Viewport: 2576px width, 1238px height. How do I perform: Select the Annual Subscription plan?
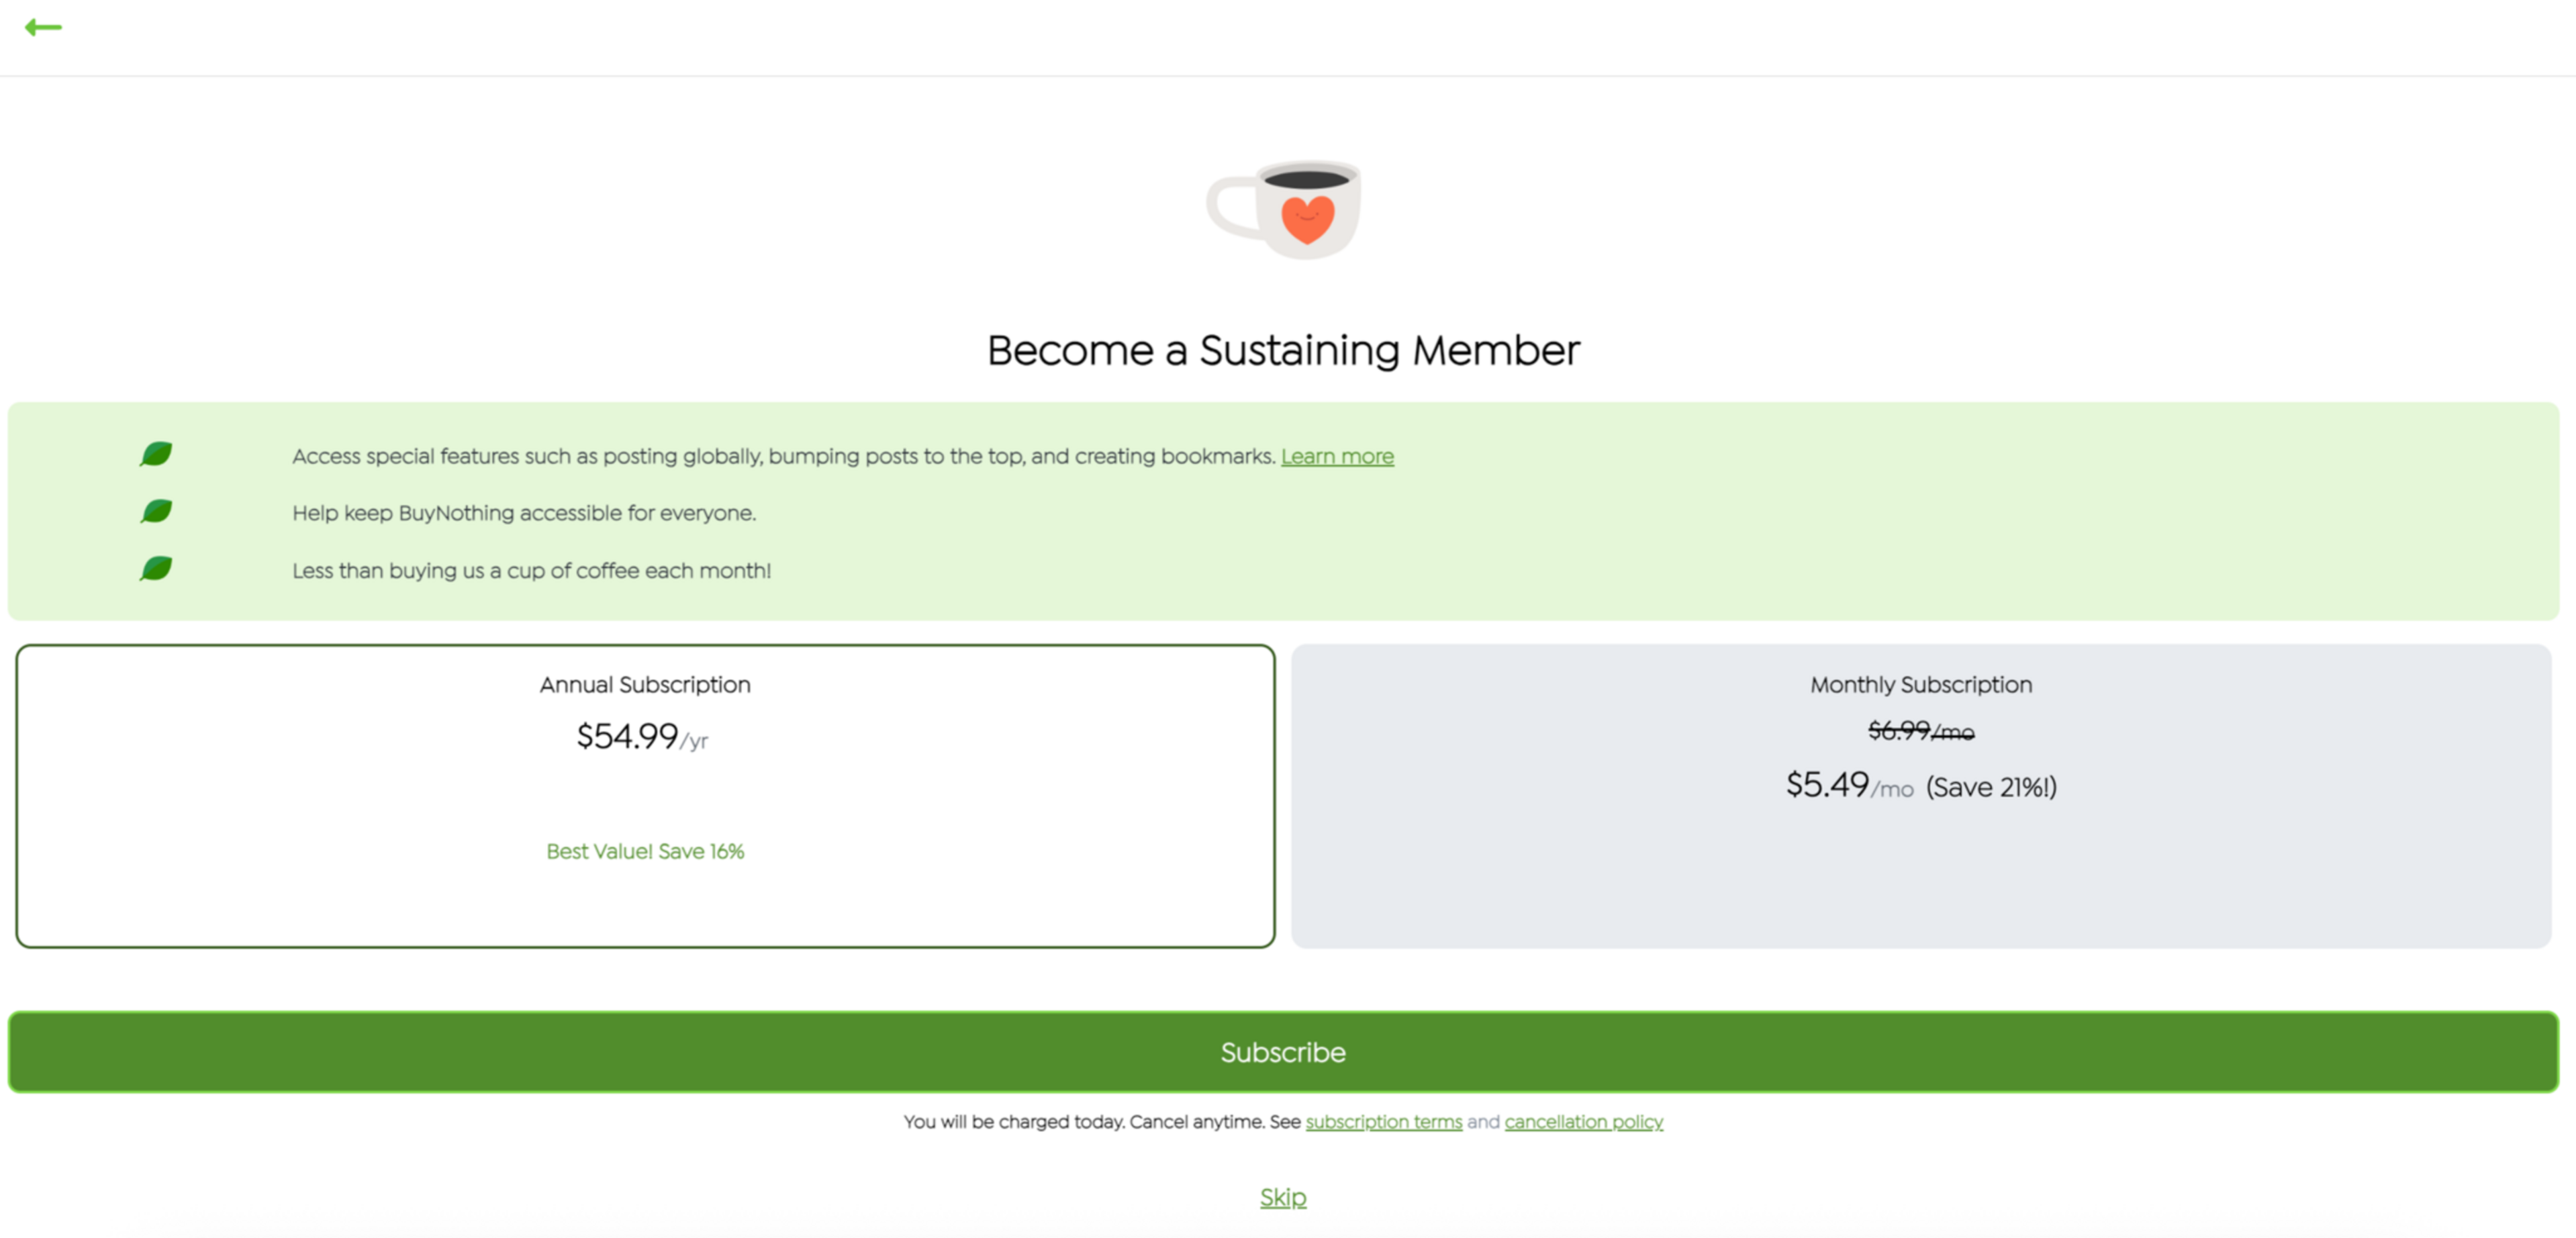pos(645,795)
